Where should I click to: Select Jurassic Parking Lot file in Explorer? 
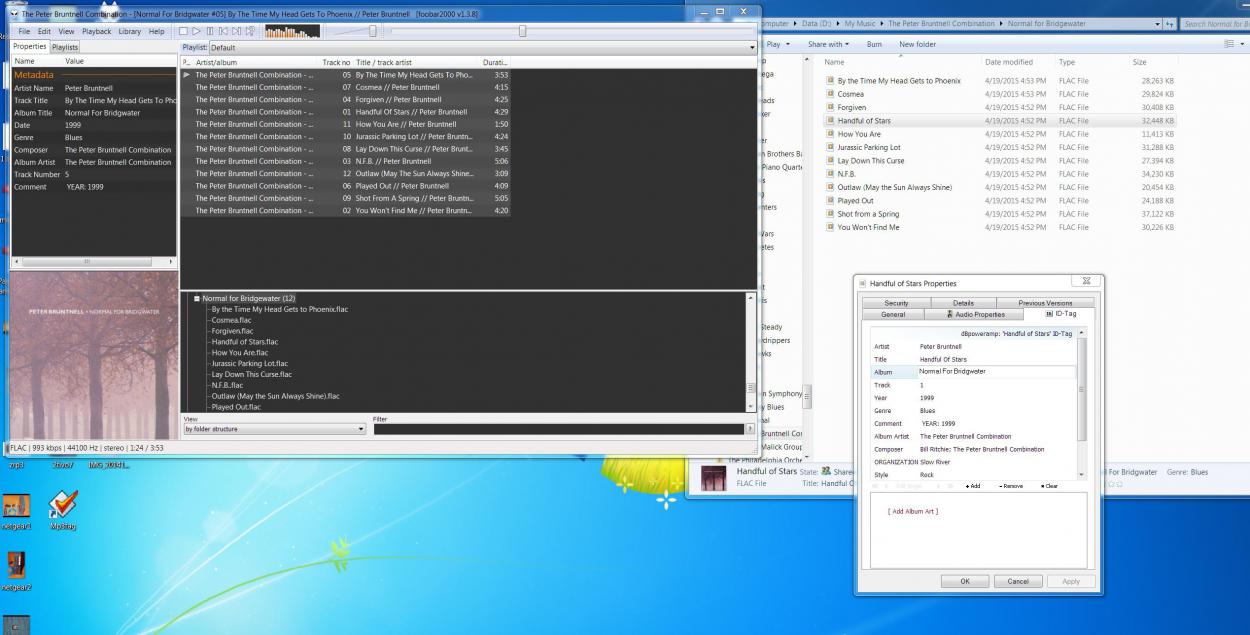(868, 147)
